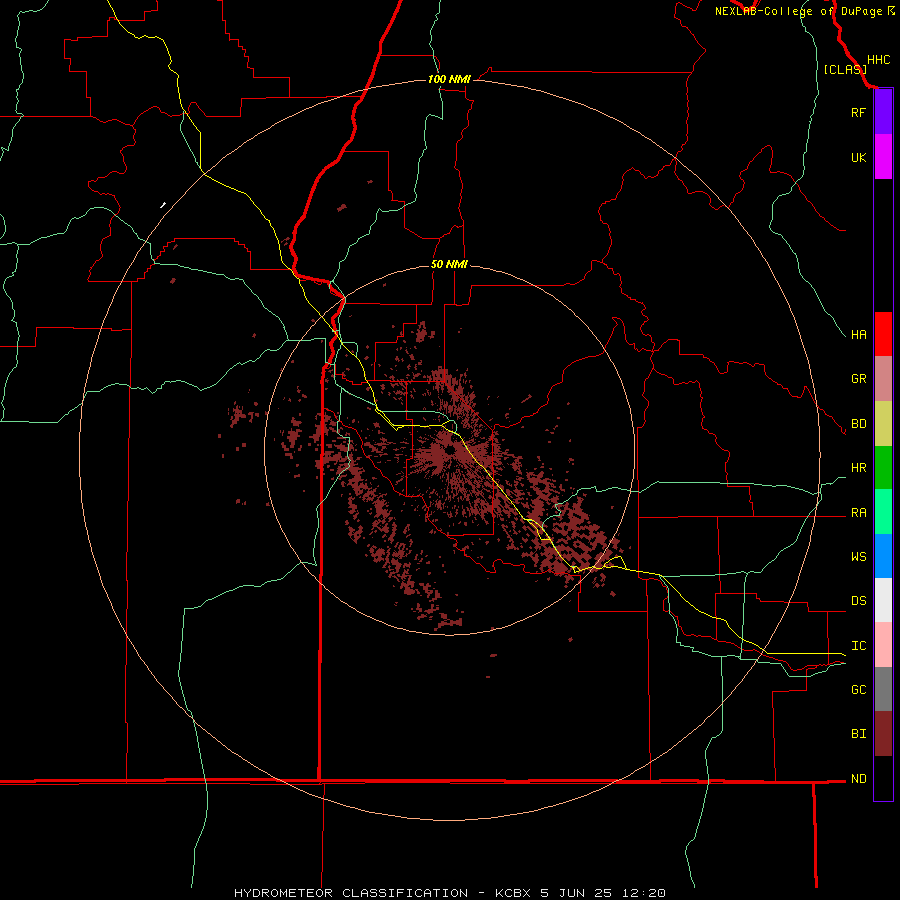This screenshot has width=900, height=900.
Task: Click the RA legend label
Action: pyautogui.click(x=858, y=512)
